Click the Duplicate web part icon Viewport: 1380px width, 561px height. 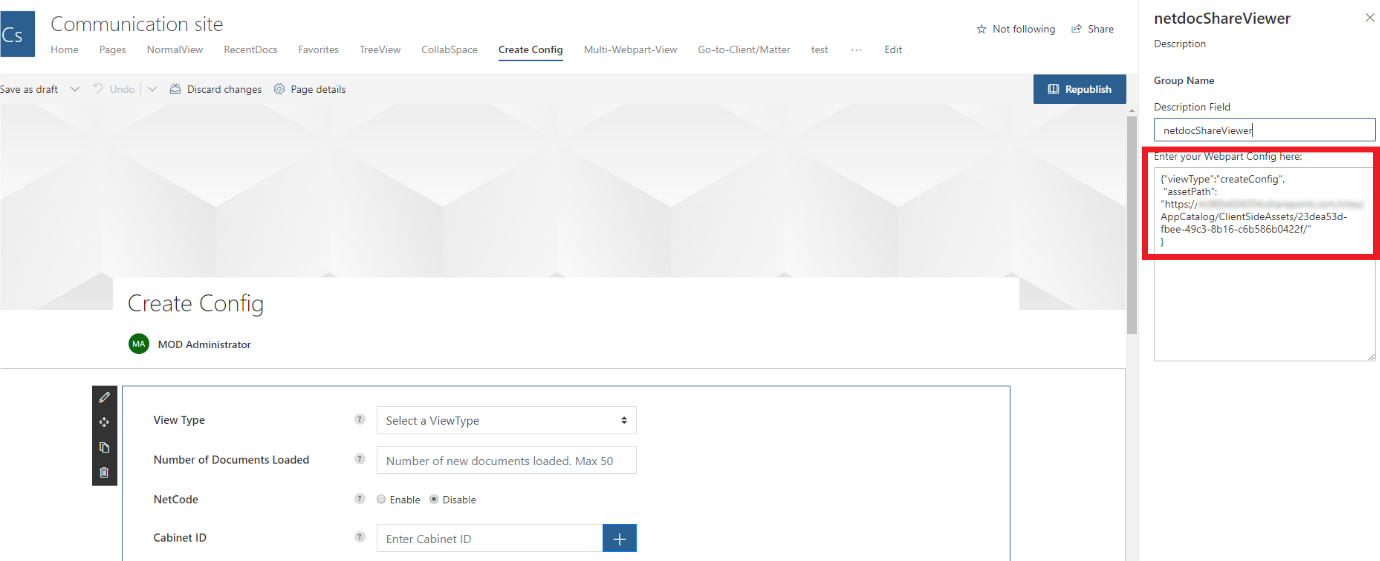point(105,447)
